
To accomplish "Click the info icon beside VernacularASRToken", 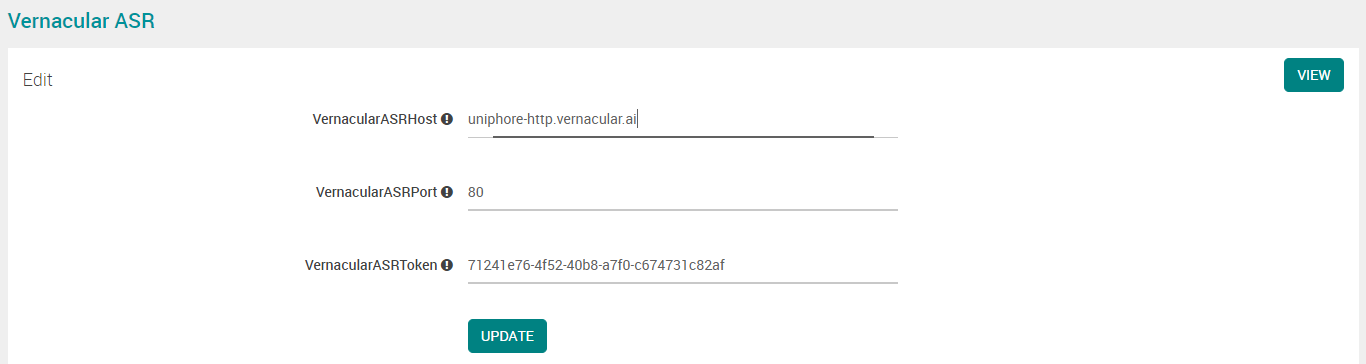I will coord(447,265).
